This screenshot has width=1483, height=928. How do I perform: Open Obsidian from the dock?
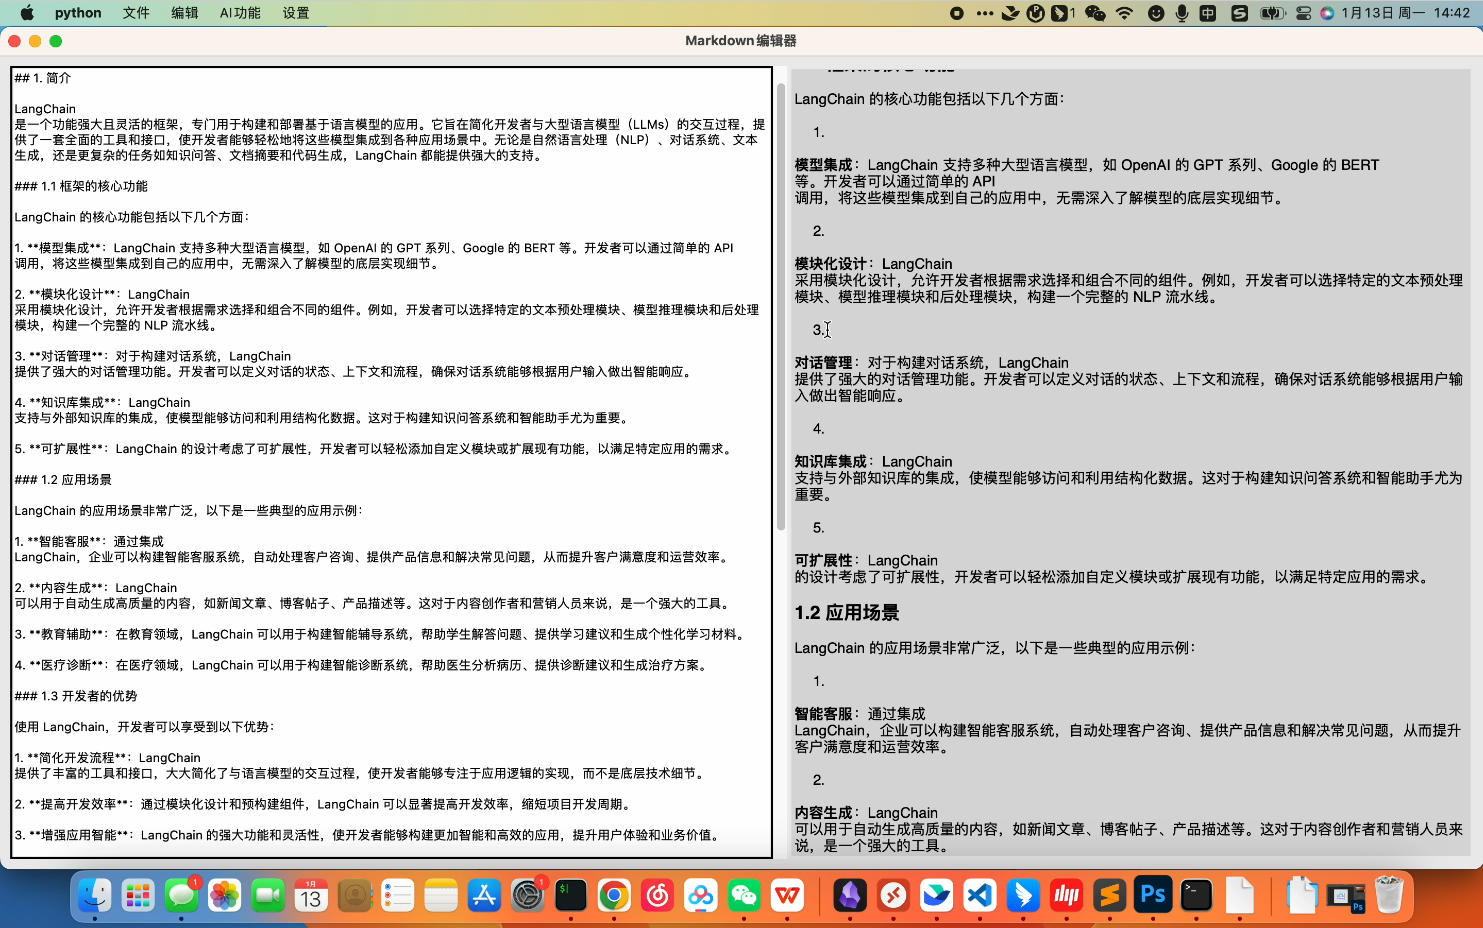(x=850, y=895)
